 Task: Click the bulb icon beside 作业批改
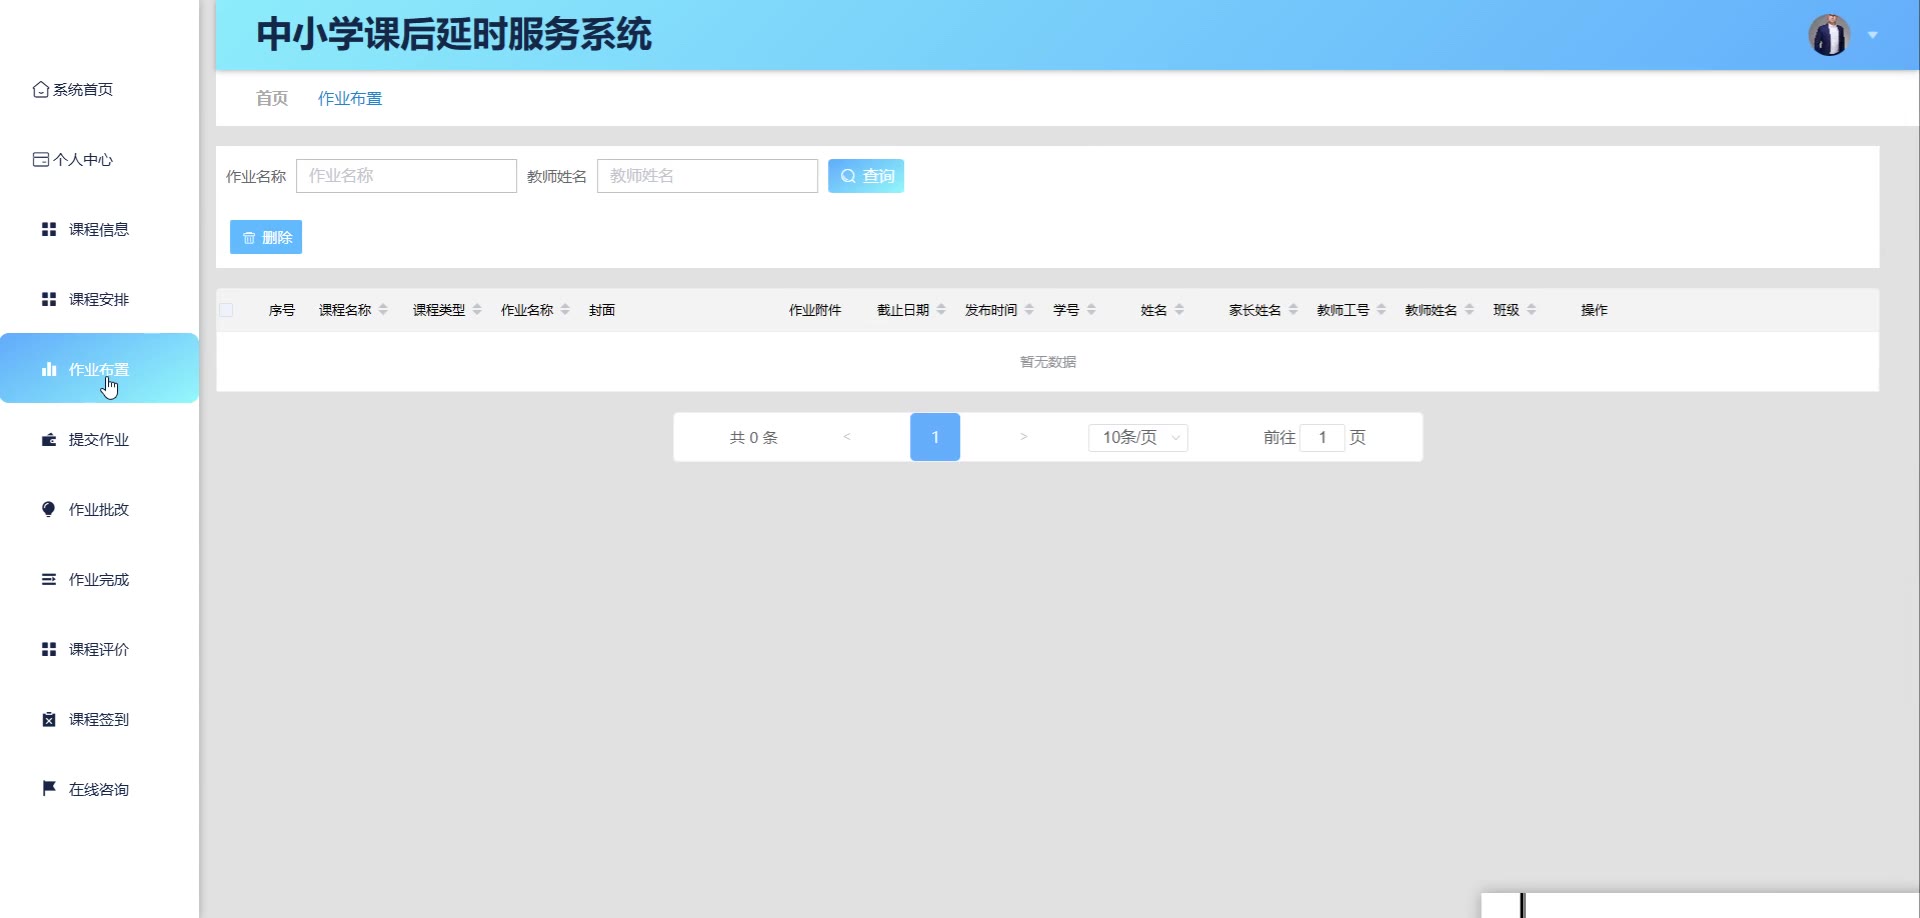point(48,509)
